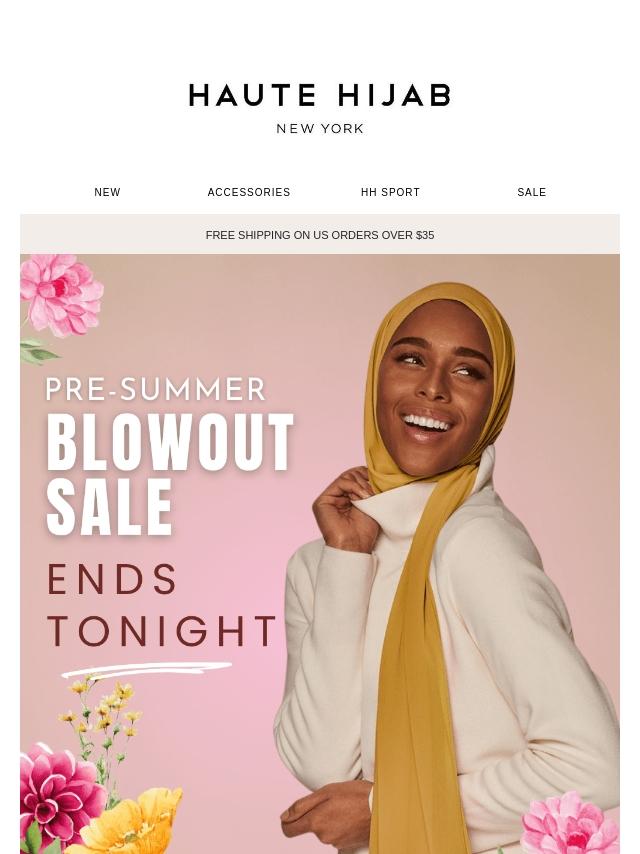
Task: Click the white brushstroke under TONIGHT
Action: point(146,669)
